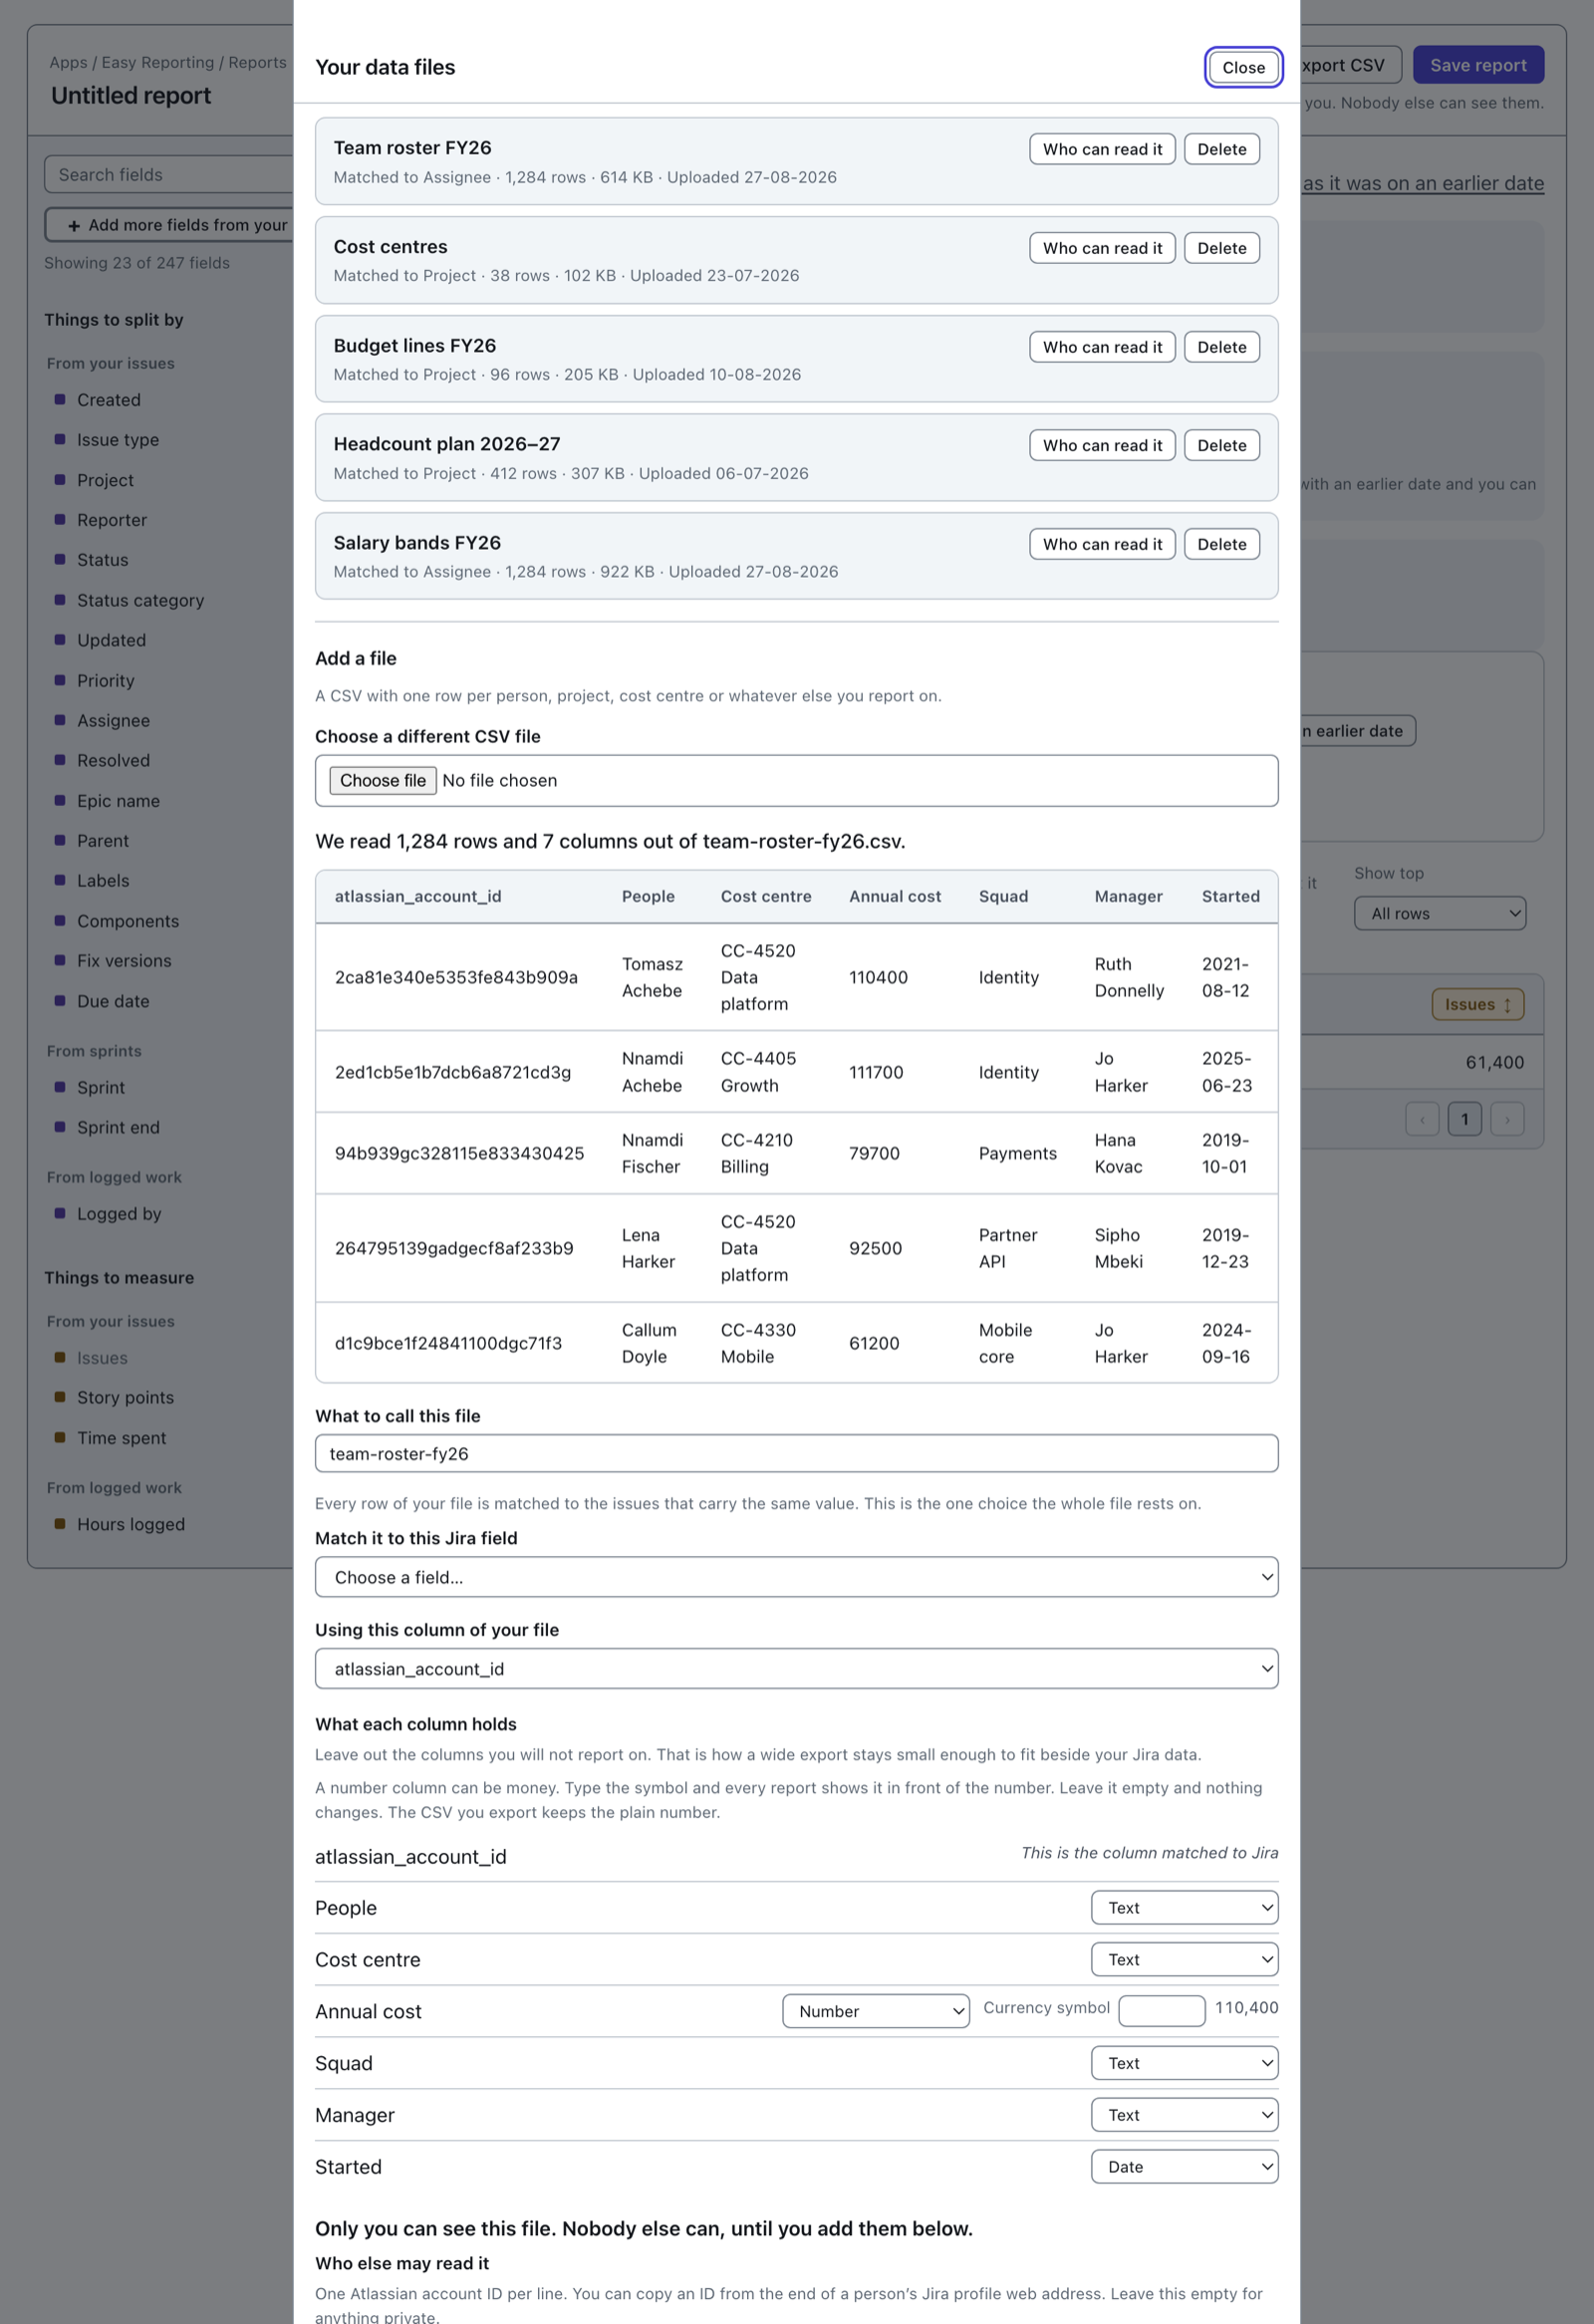Open the Using this column of your file dropdown

pyautogui.click(x=796, y=1669)
